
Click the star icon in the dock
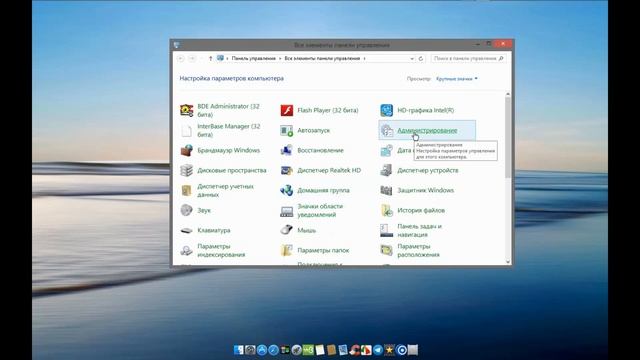pos(389,350)
